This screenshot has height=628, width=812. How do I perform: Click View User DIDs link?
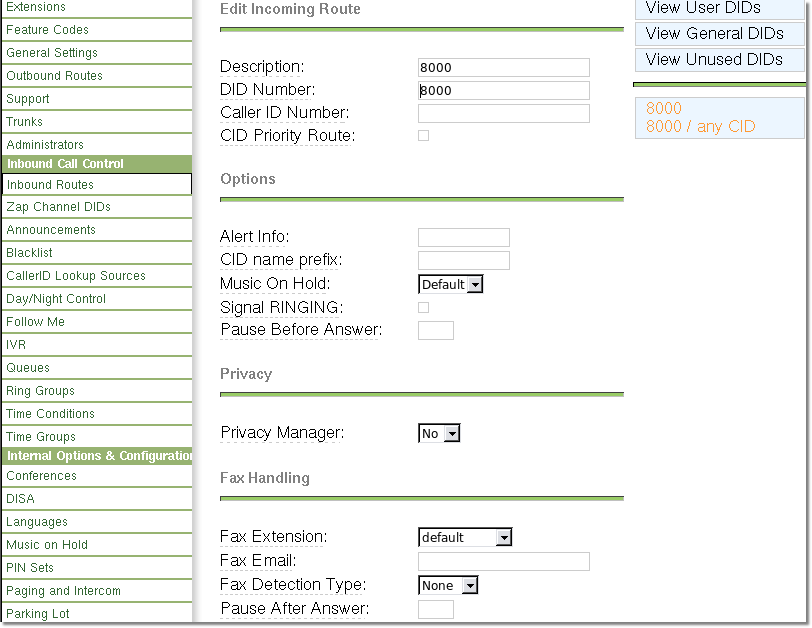pyautogui.click(x=703, y=8)
